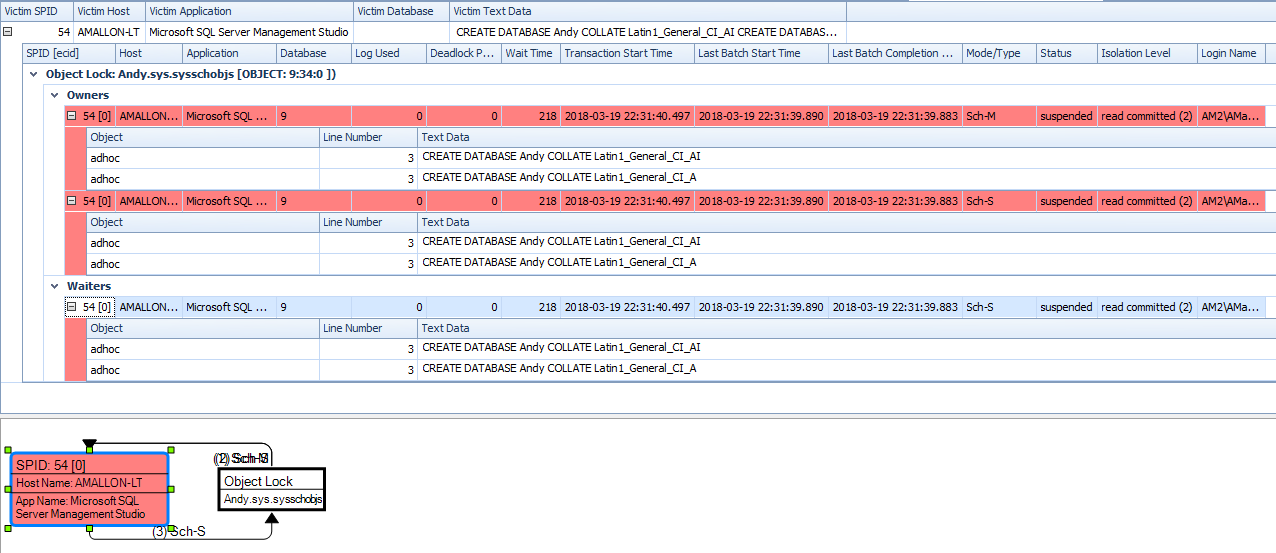Click Text Data header in Waiters detail grid
Image resolution: width=1276 pixels, height=553 pixels.
846,328
